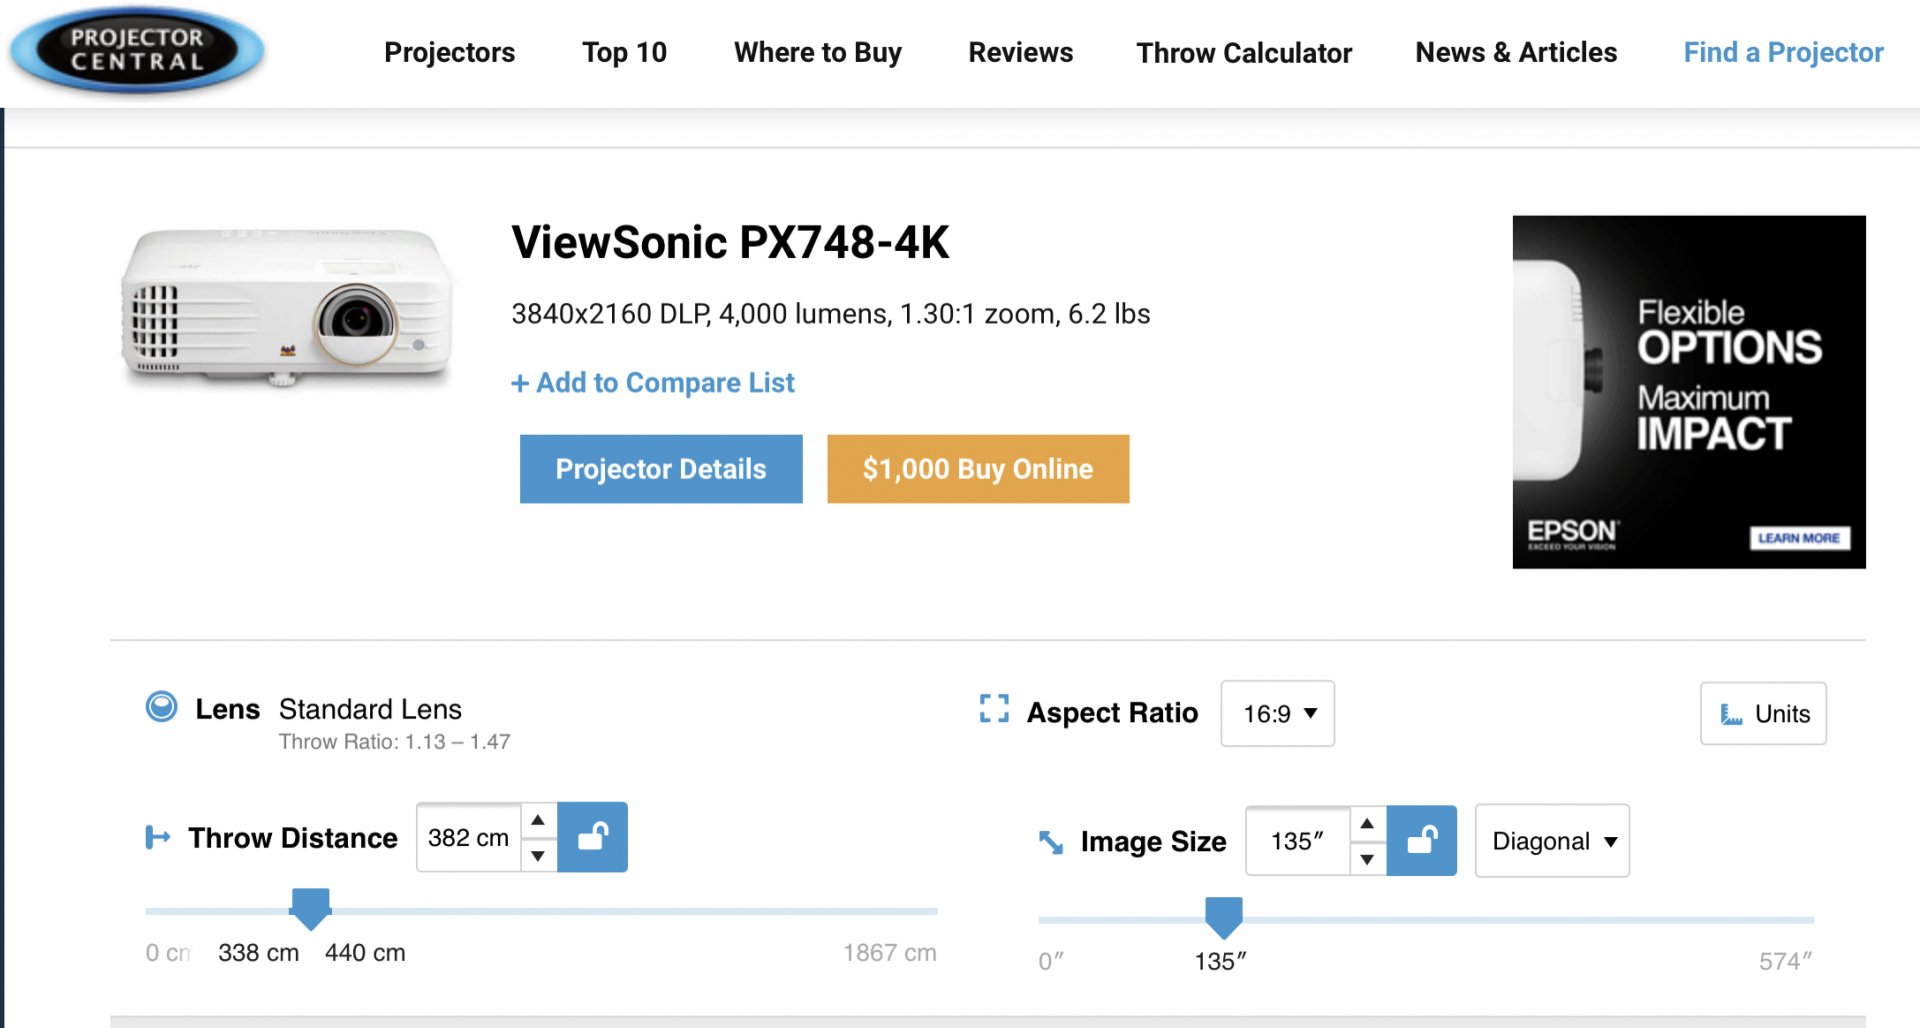Viewport: 1920px width, 1028px height.
Task: Click the Image Size 135″ field
Action: click(1298, 841)
